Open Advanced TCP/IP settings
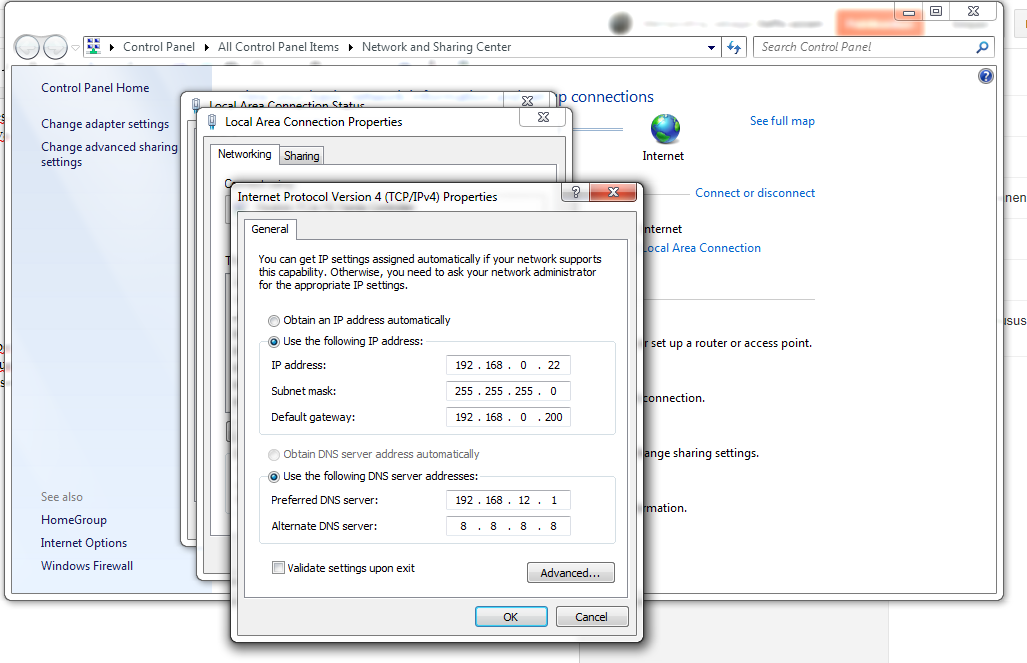 click(570, 573)
